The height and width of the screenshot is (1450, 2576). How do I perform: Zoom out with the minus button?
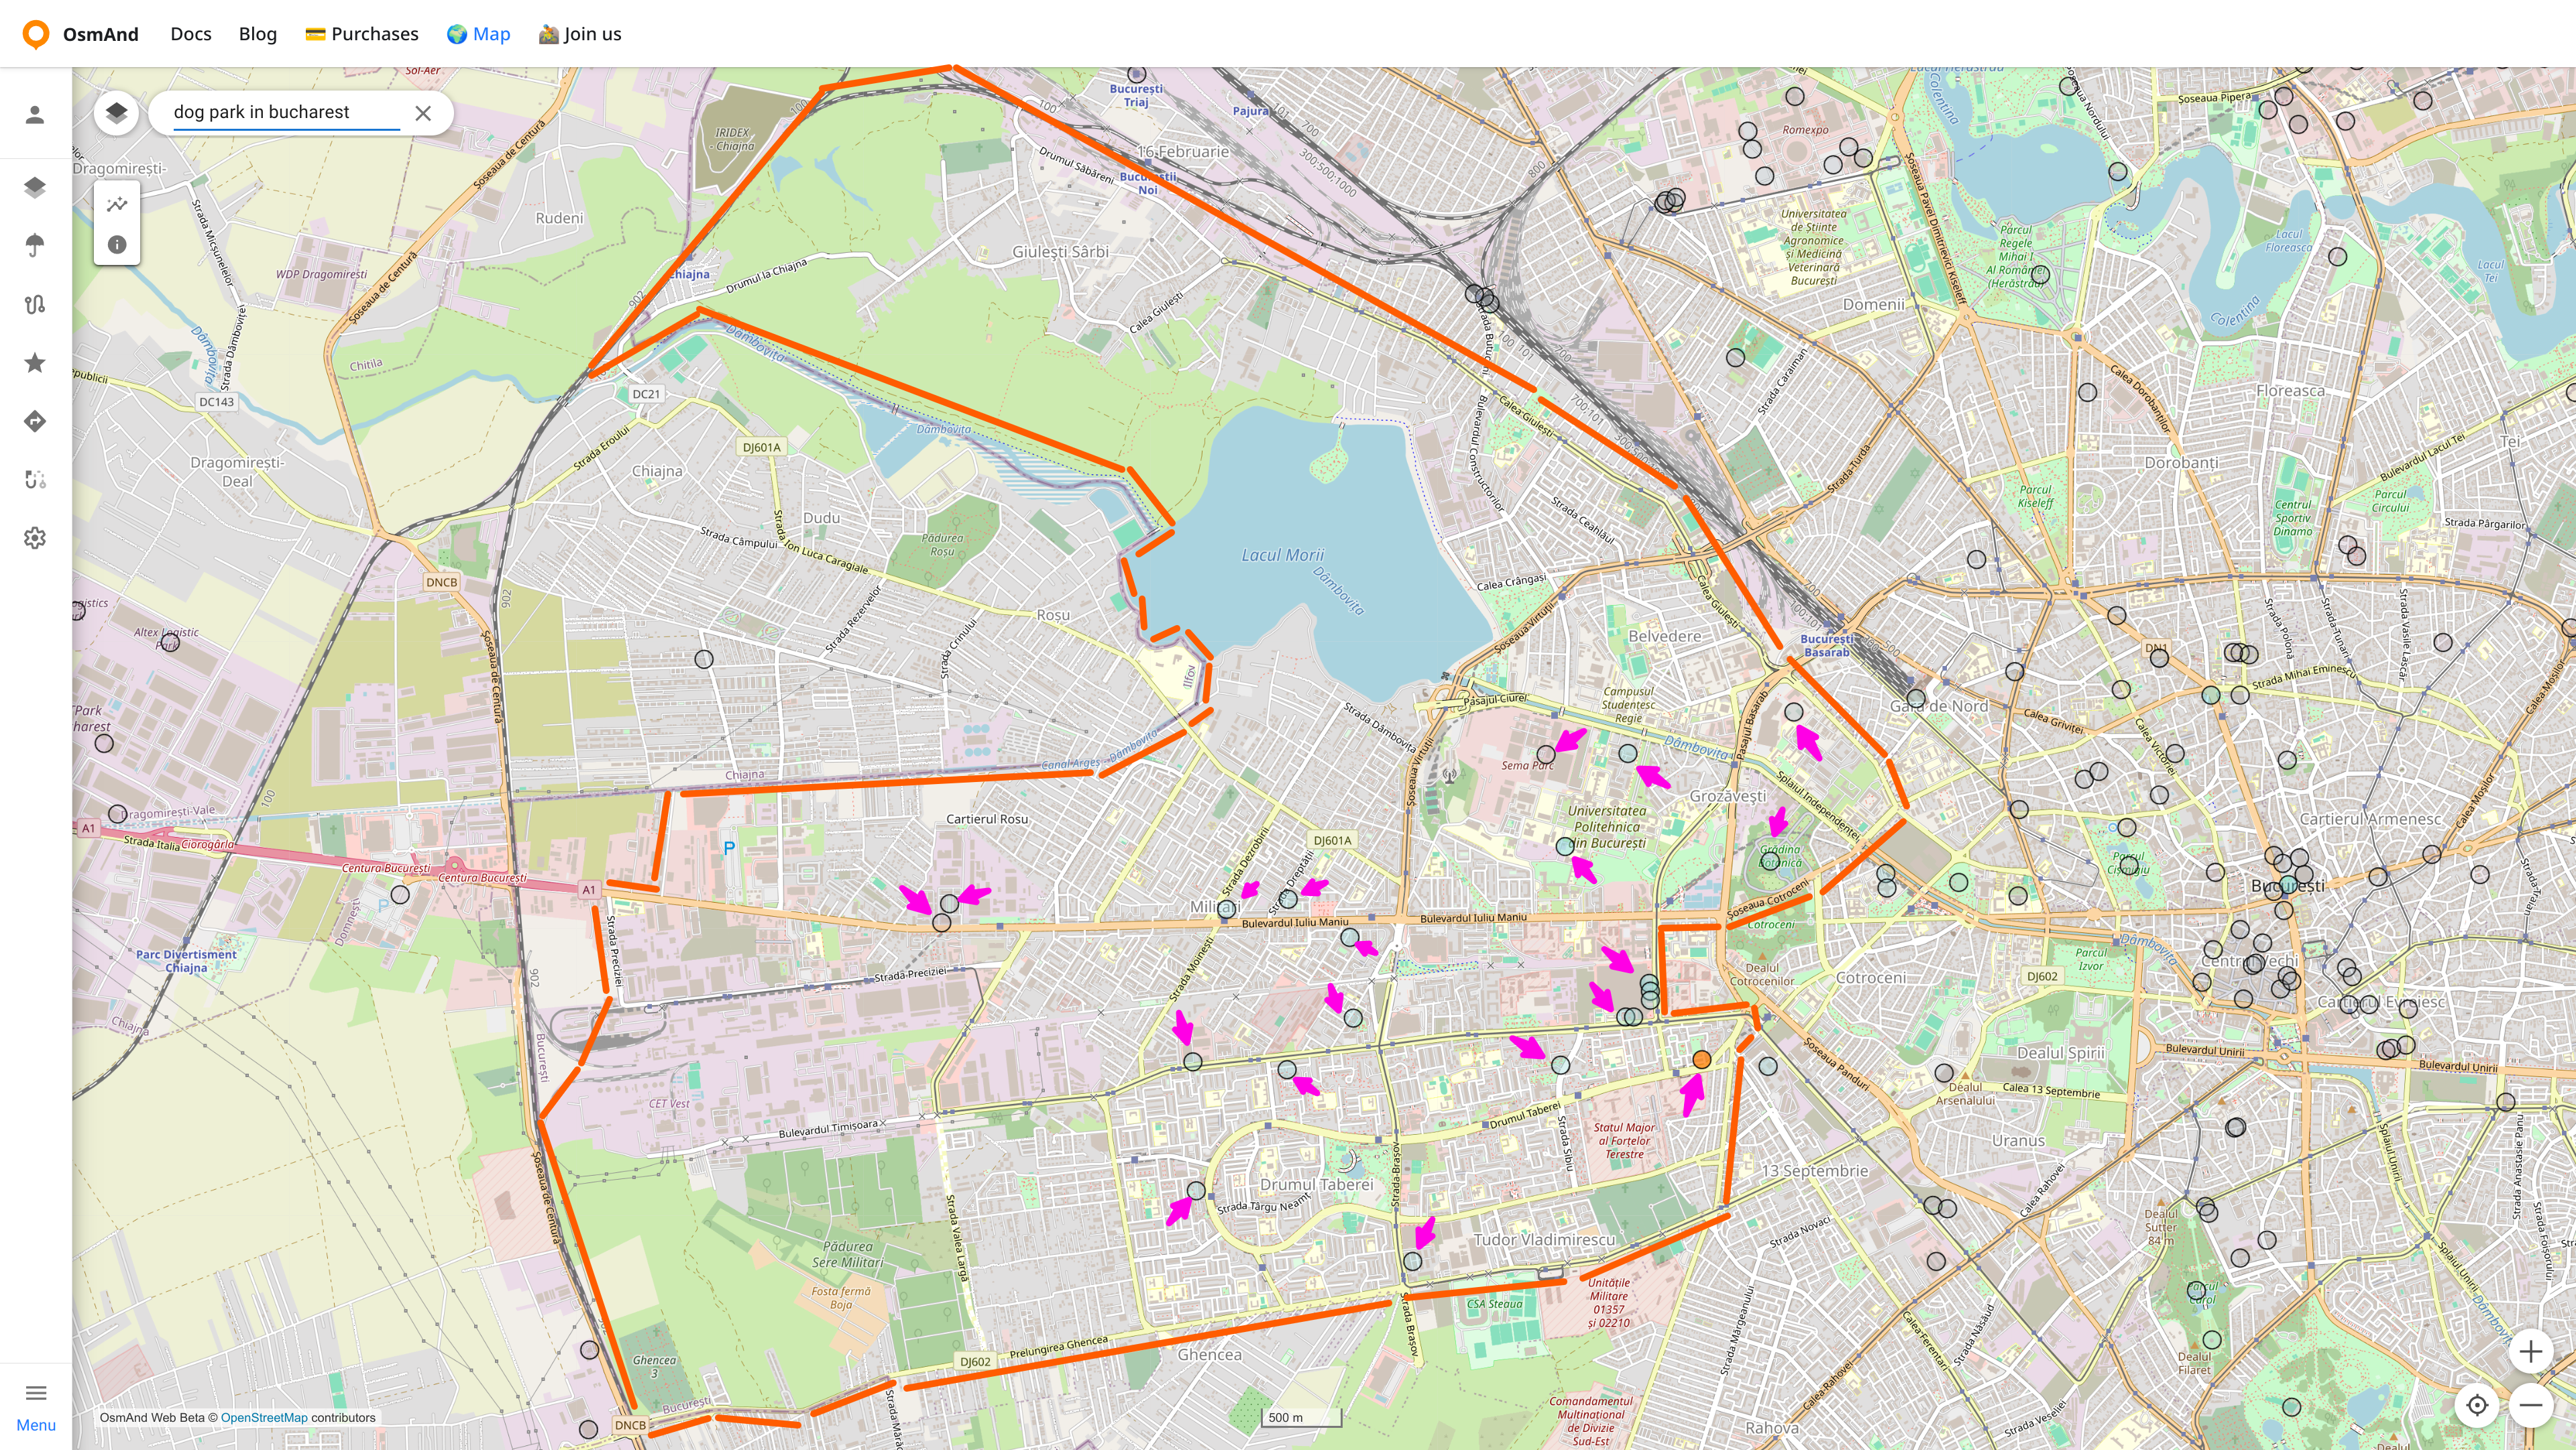(x=2530, y=1405)
